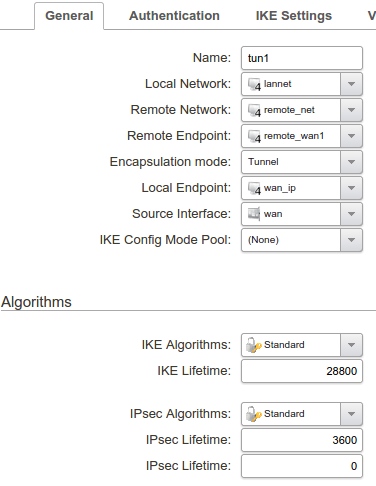Click the IPsec Lifetime field showing 0
Viewport: 376px width, 486px height.
302,466
